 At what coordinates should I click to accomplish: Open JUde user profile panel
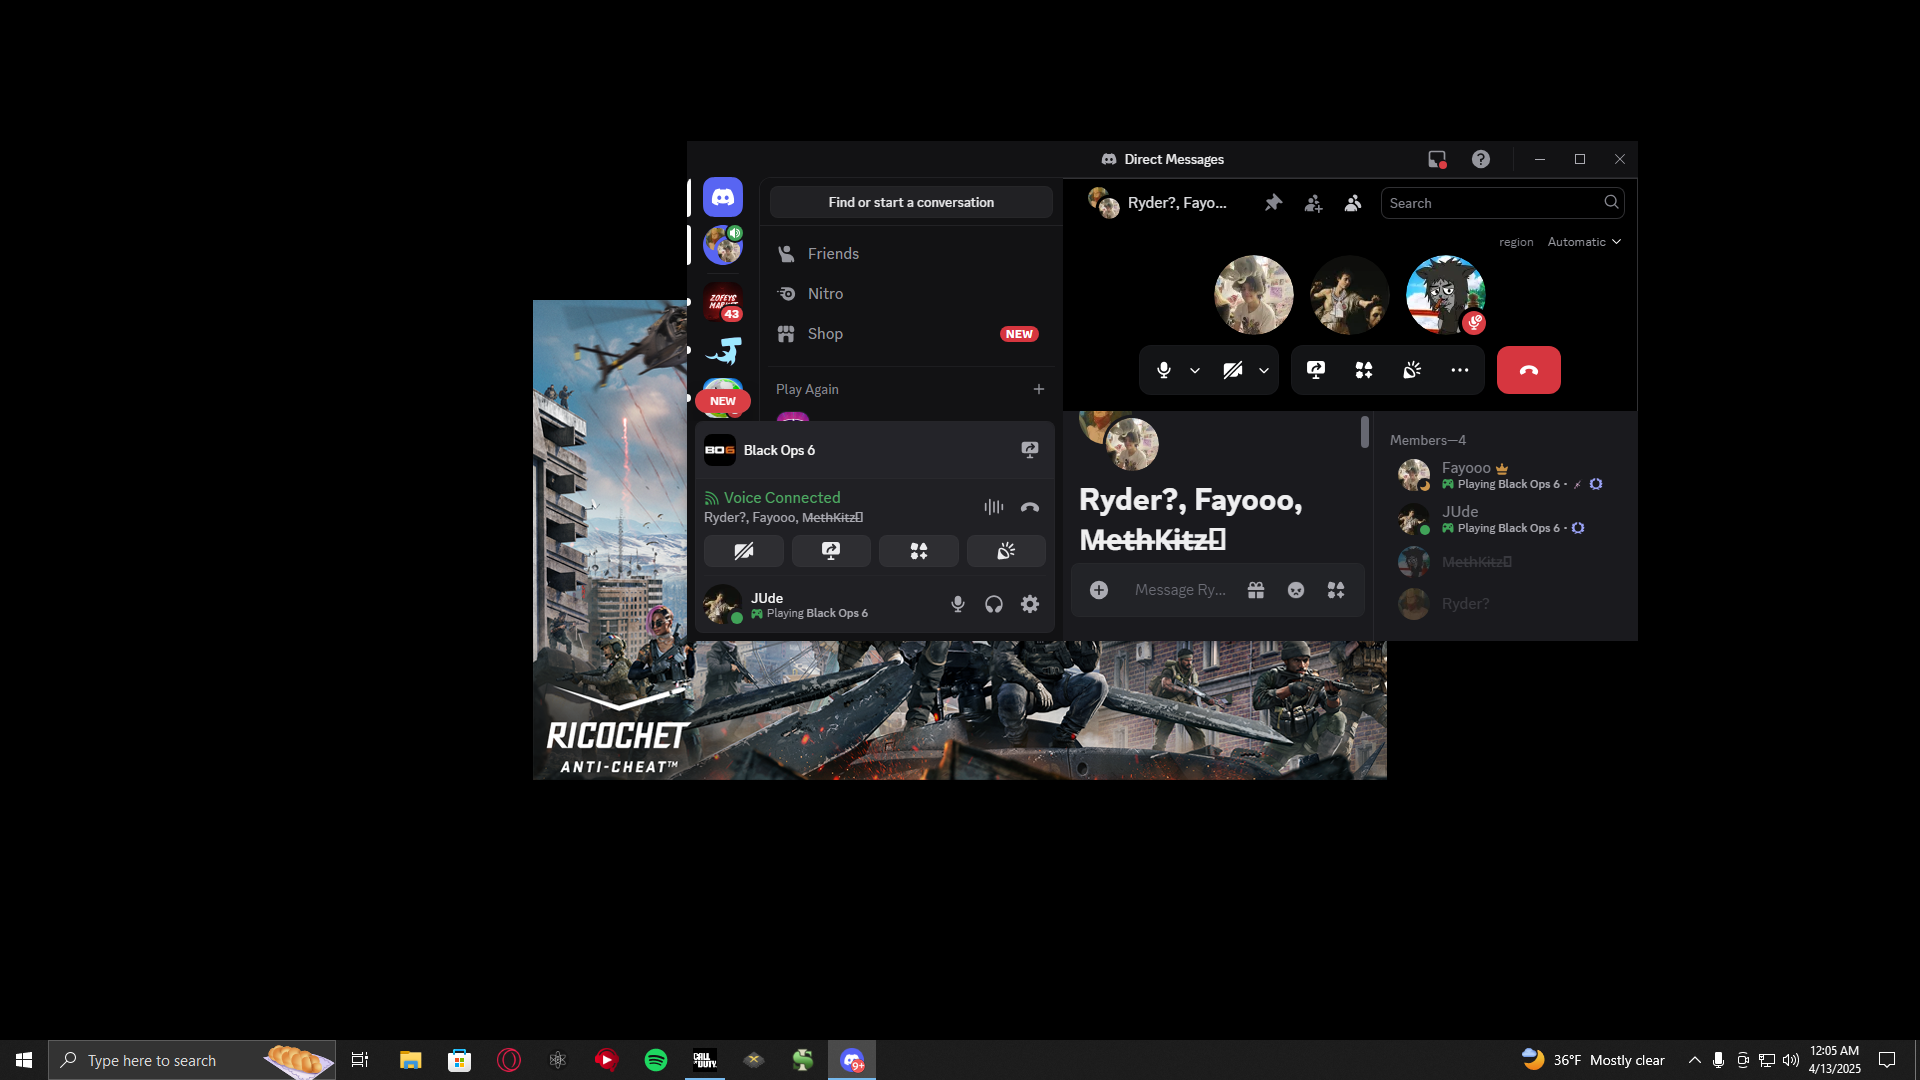click(787, 604)
